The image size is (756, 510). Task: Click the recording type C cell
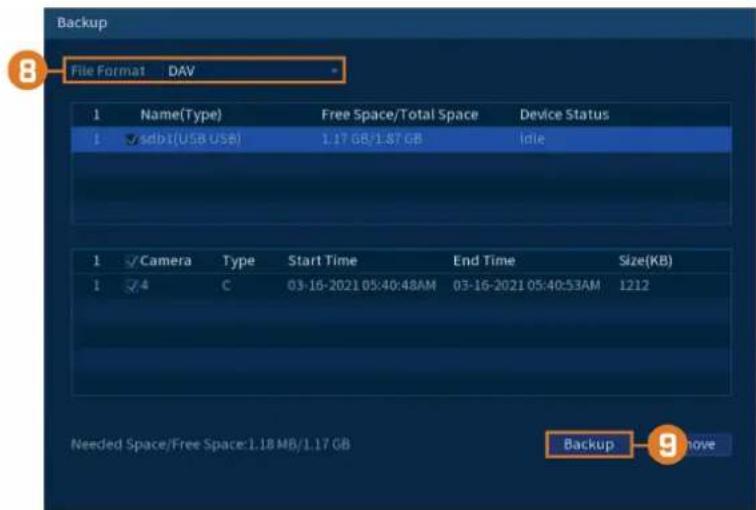(x=226, y=286)
